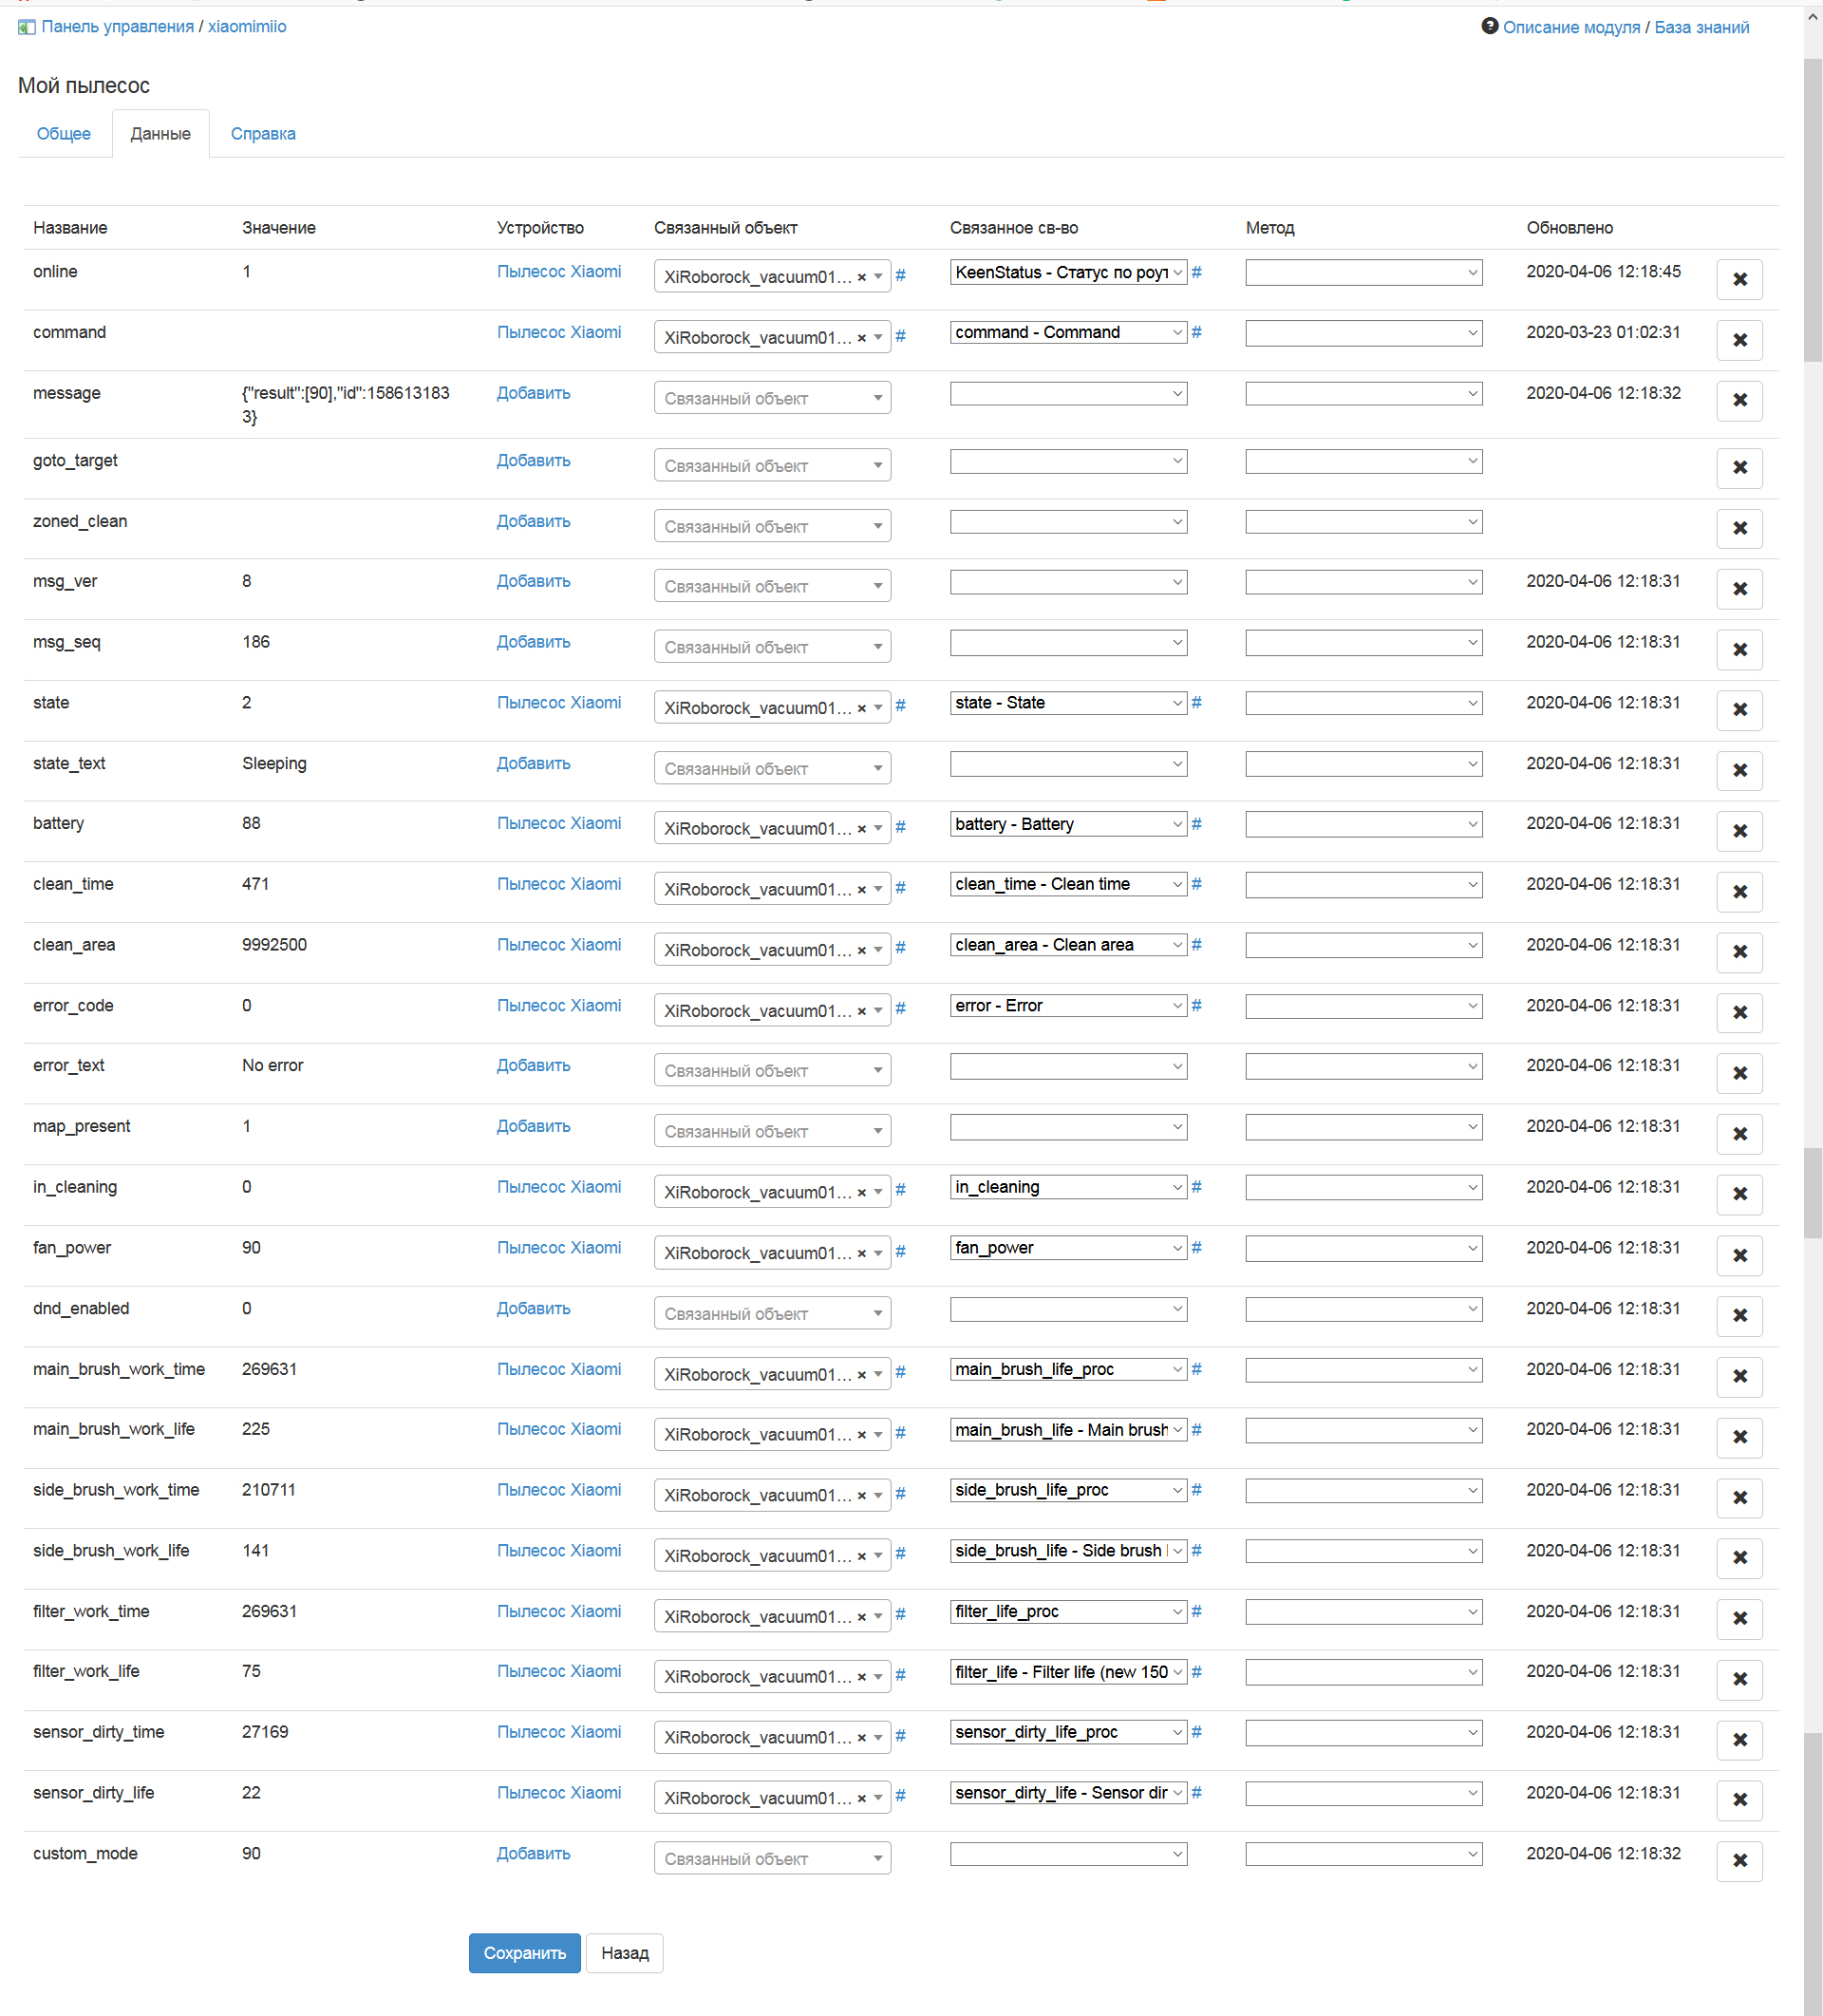Open the Справка tab
The image size is (1823, 2016).
click(x=263, y=134)
